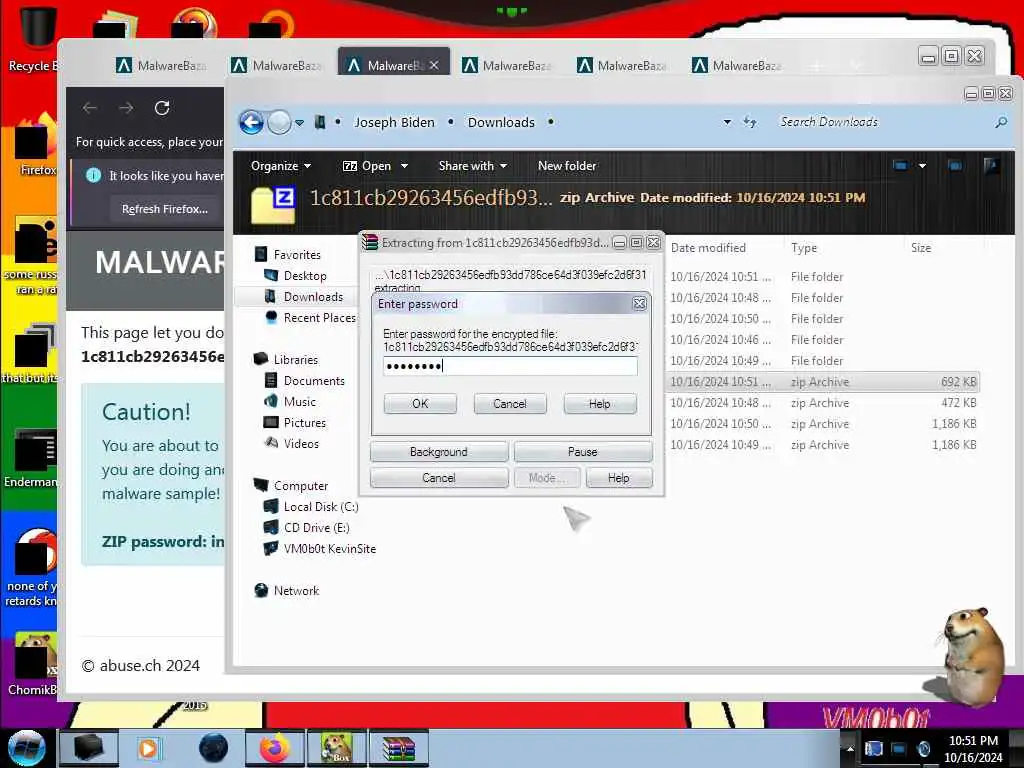The height and width of the screenshot is (768, 1024).
Task: Switch to last MalwareBazaar tab
Action: click(737, 65)
